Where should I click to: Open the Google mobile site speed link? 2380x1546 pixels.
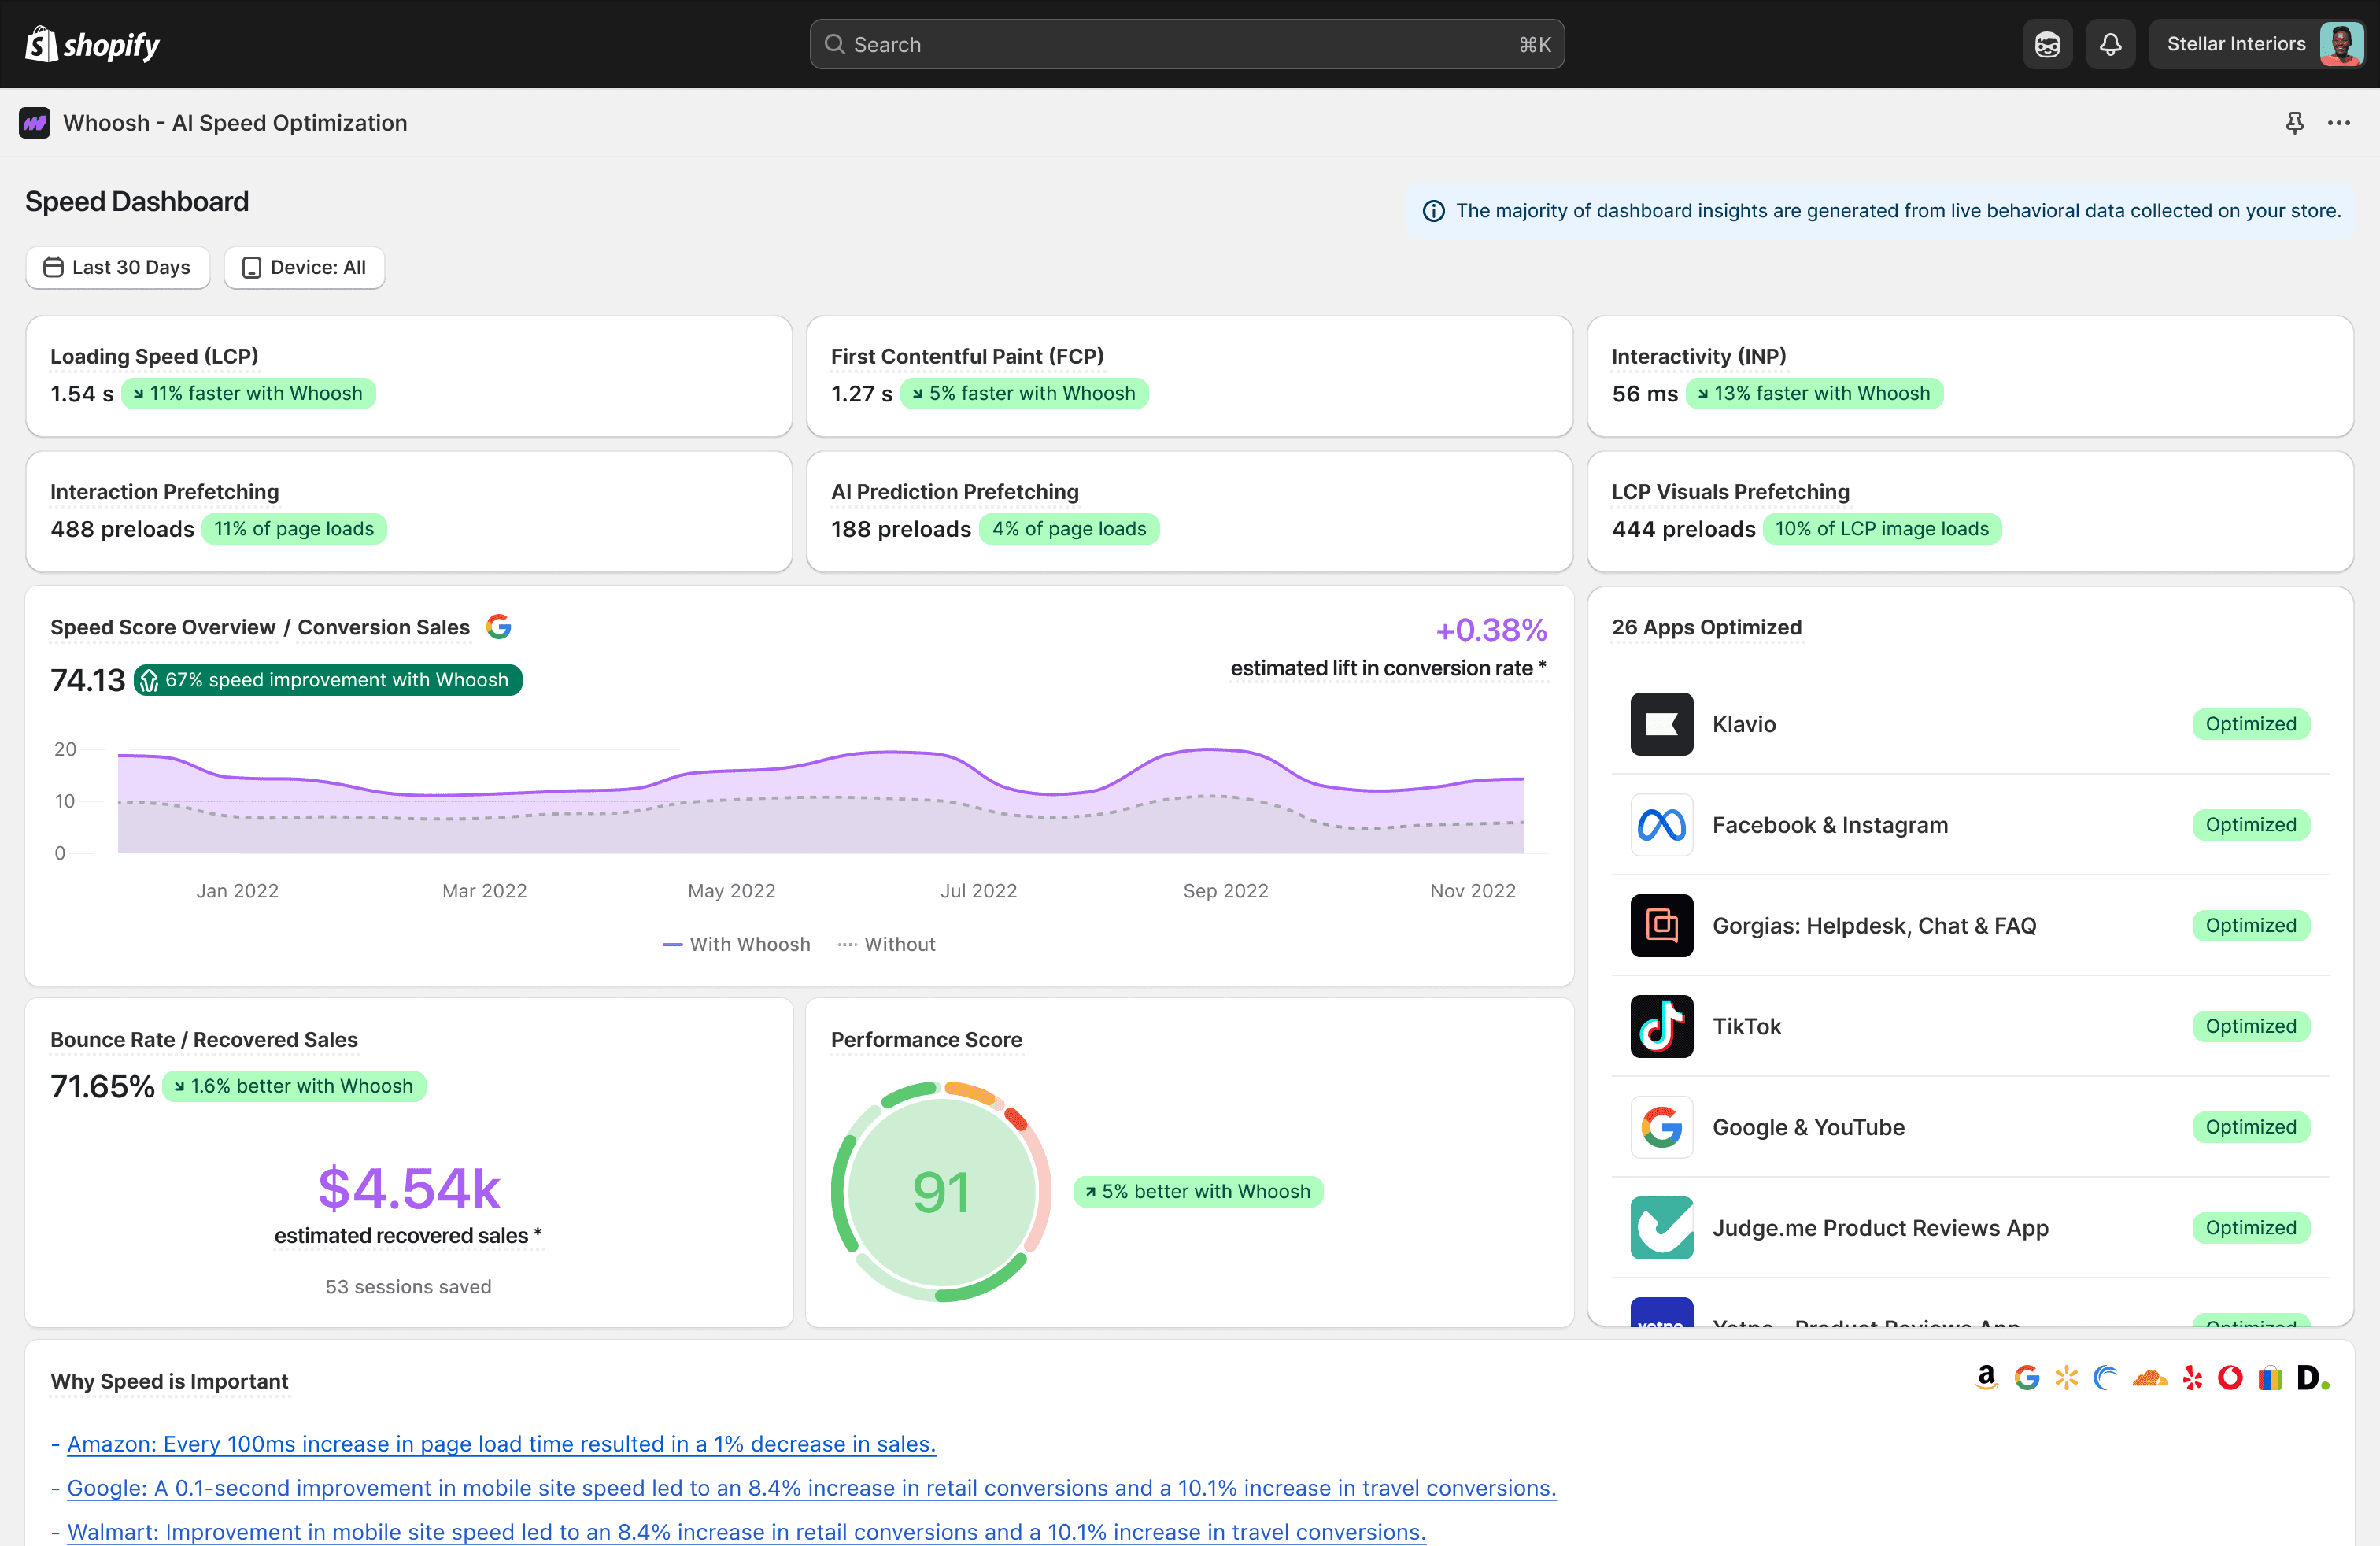pyautogui.click(x=811, y=1487)
